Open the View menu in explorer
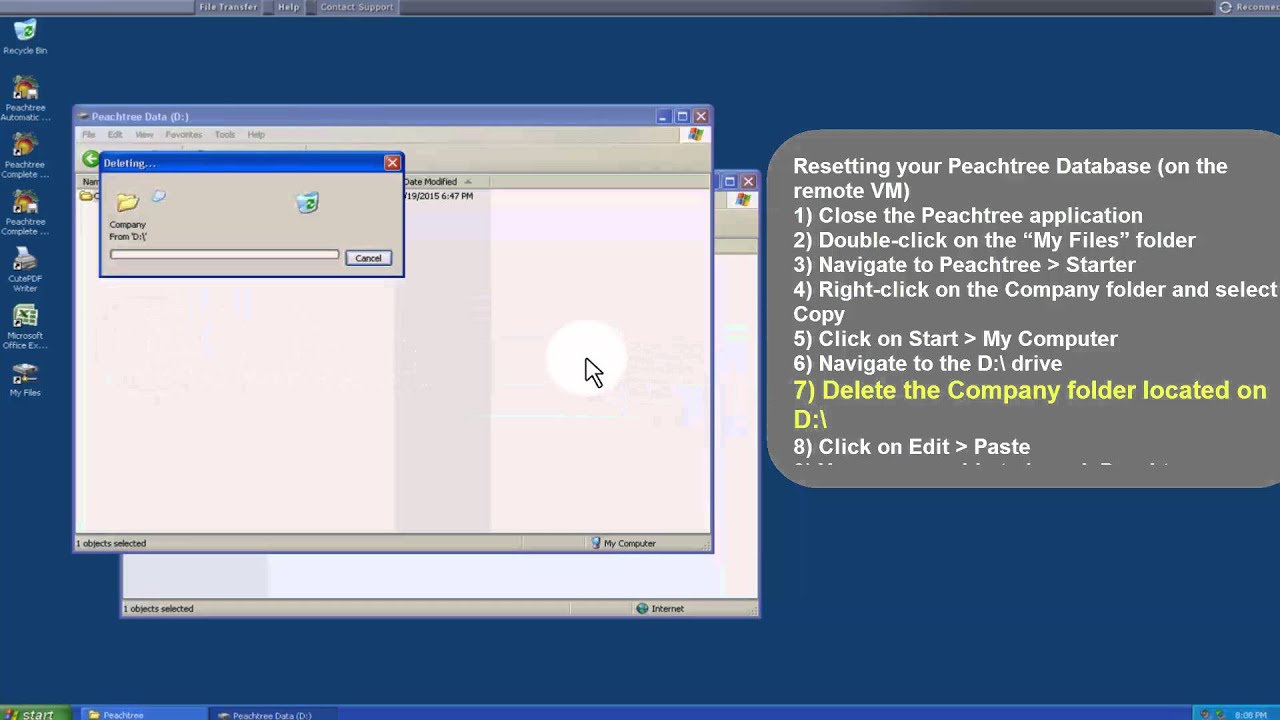The width and height of the screenshot is (1280, 720). [x=144, y=134]
